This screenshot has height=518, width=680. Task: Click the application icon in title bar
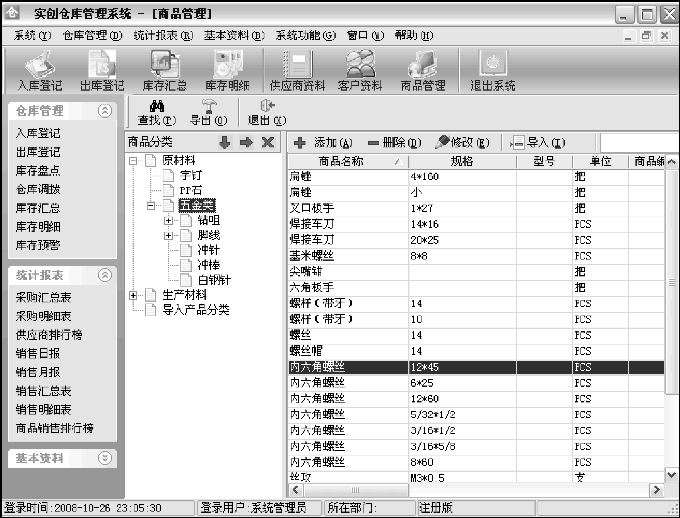[x=11, y=12]
